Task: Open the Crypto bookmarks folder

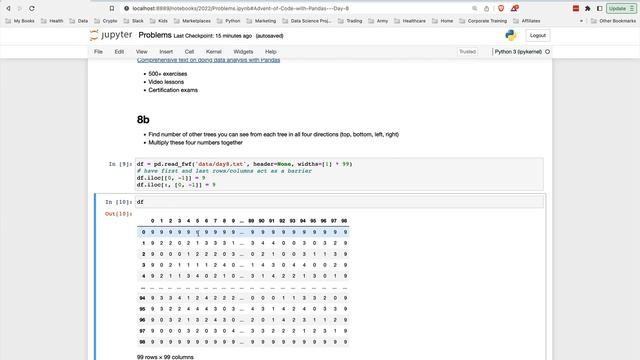Action: click(106, 21)
